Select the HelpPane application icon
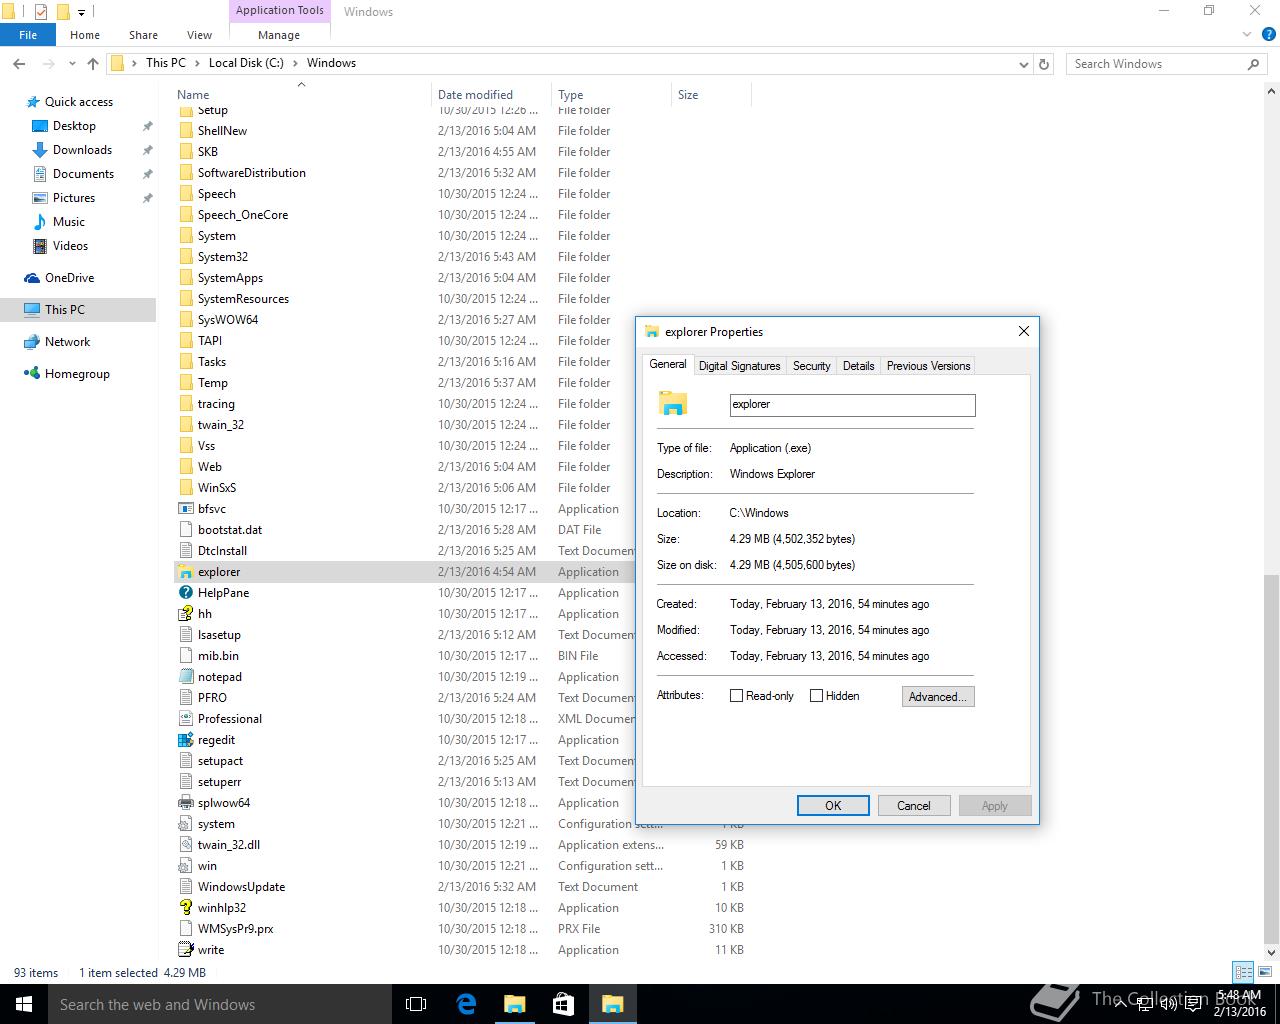 pos(185,593)
